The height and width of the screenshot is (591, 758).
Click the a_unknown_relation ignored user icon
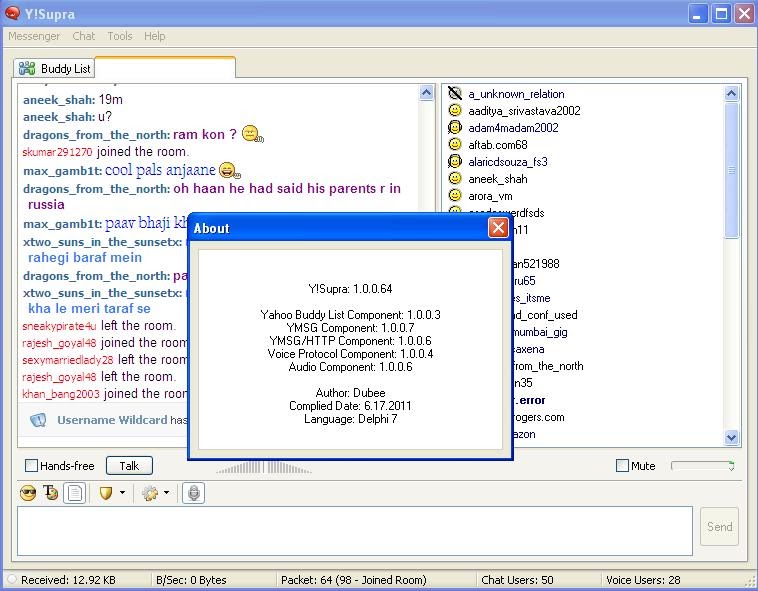[x=455, y=93]
